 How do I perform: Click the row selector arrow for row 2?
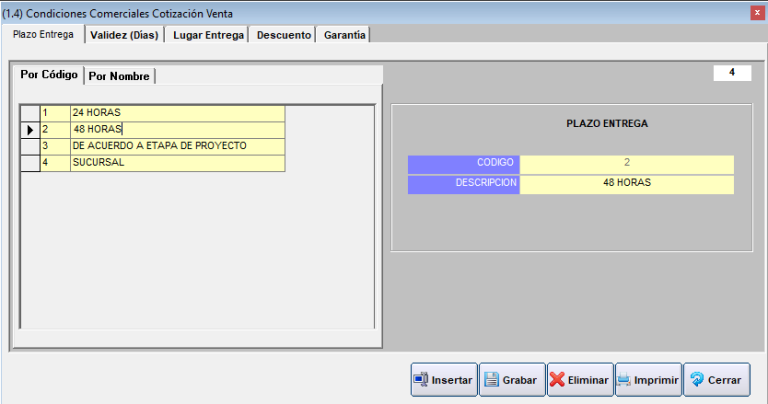30,129
